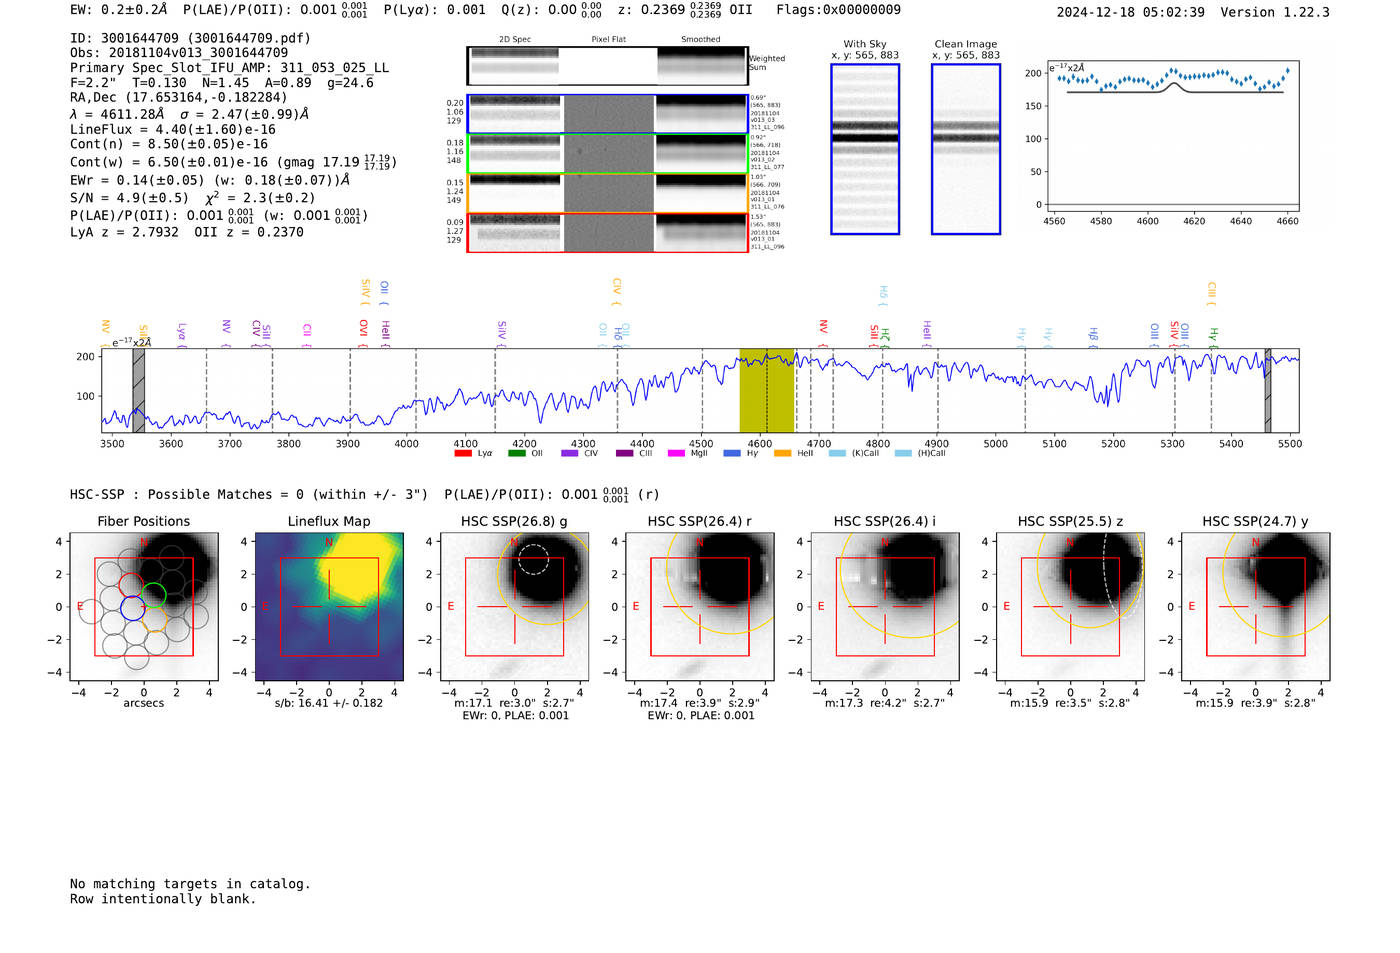Click the (H)CaII legend swatch
Screen dimensions: 1400x953
click(x=903, y=453)
